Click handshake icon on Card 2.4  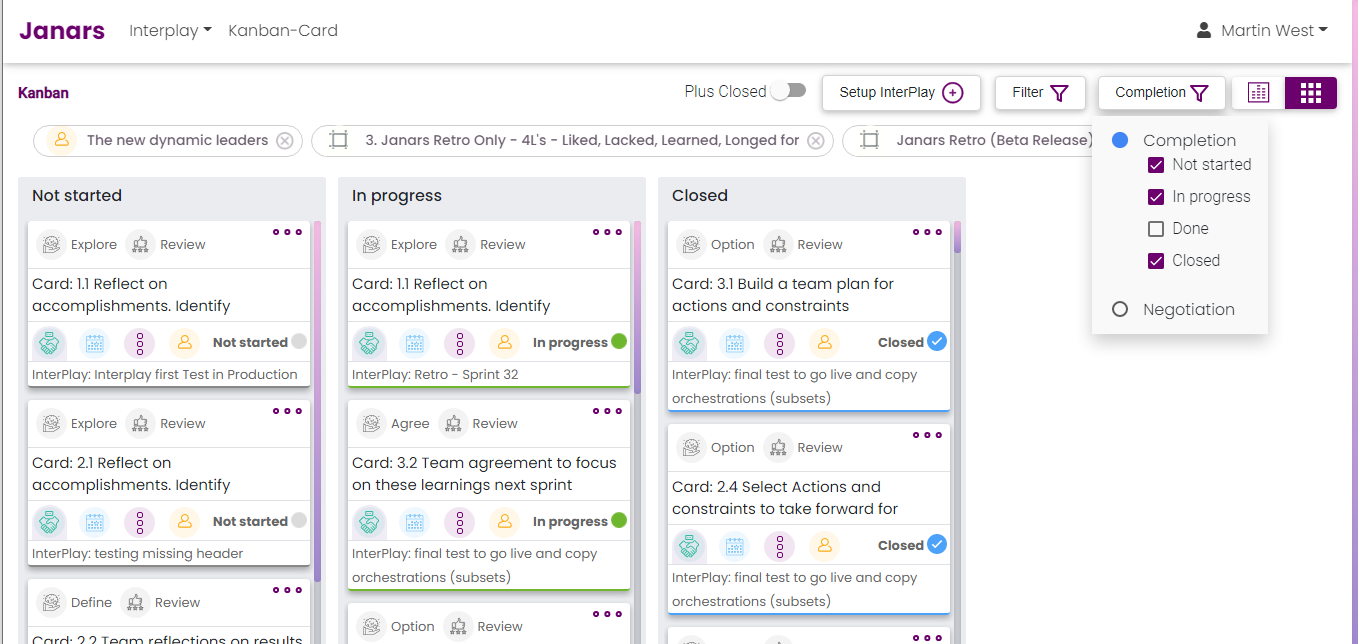pyautogui.click(x=689, y=546)
